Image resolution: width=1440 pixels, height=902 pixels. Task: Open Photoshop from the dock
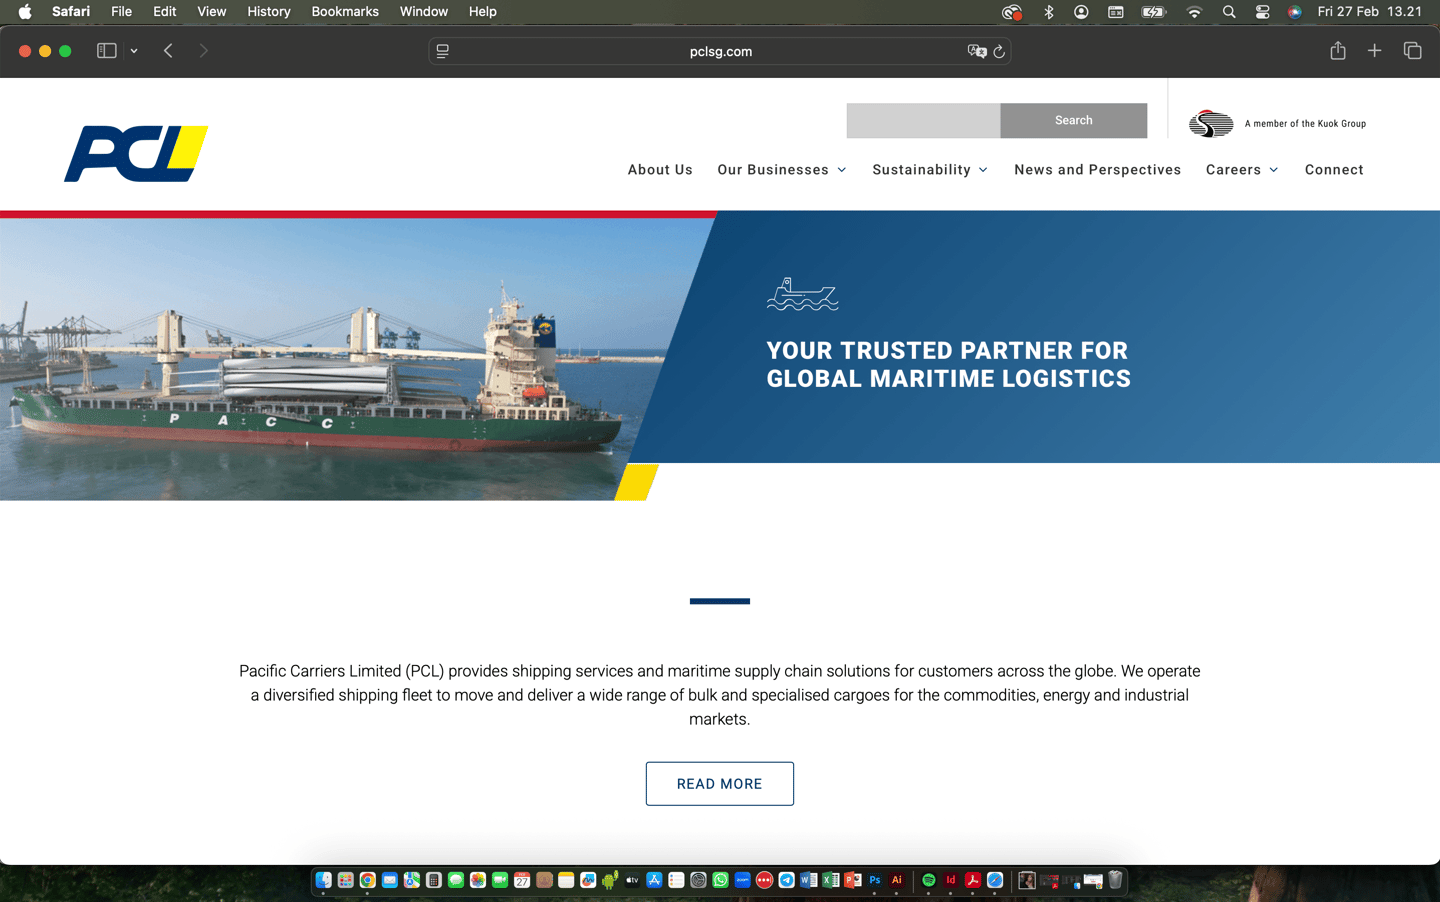point(874,880)
